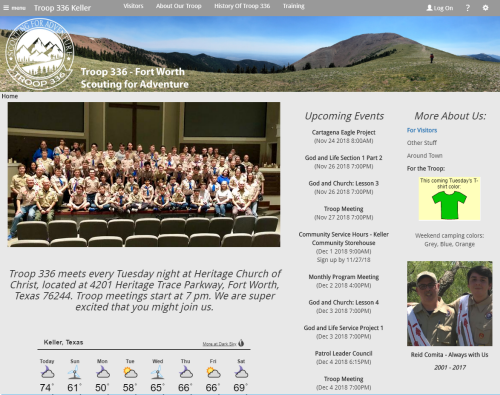Image resolution: width=500 pixels, height=395 pixels.
Task: Click the Troop 336 circular logo
Action: (40, 54)
